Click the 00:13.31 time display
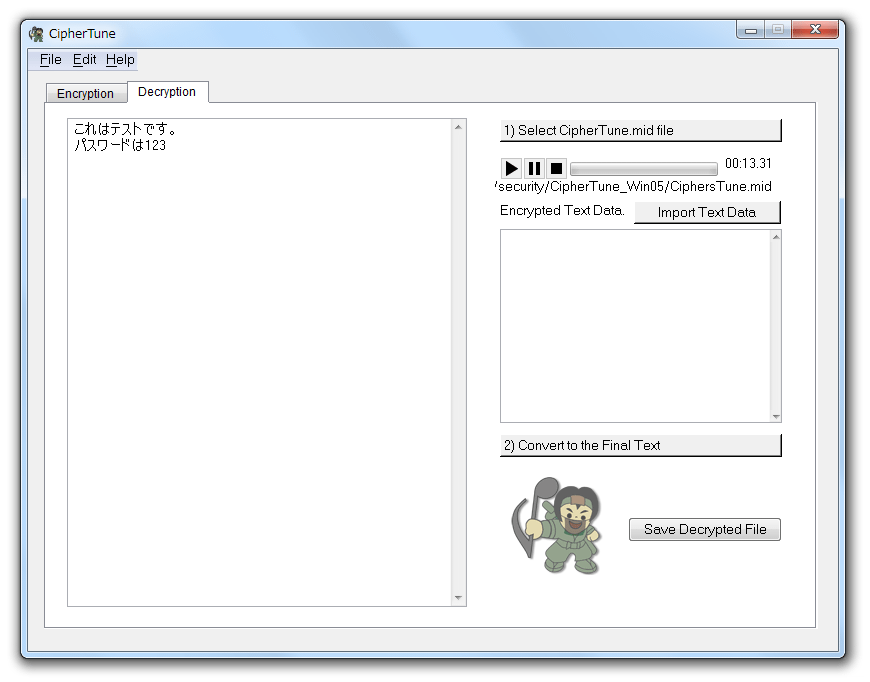The image size is (870, 682). pos(748,163)
